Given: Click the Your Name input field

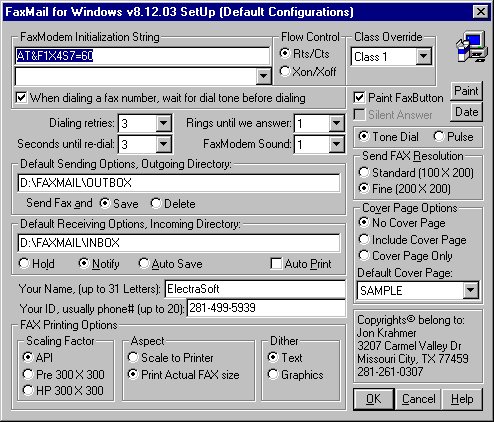Looking at the screenshot, I should click(255, 289).
